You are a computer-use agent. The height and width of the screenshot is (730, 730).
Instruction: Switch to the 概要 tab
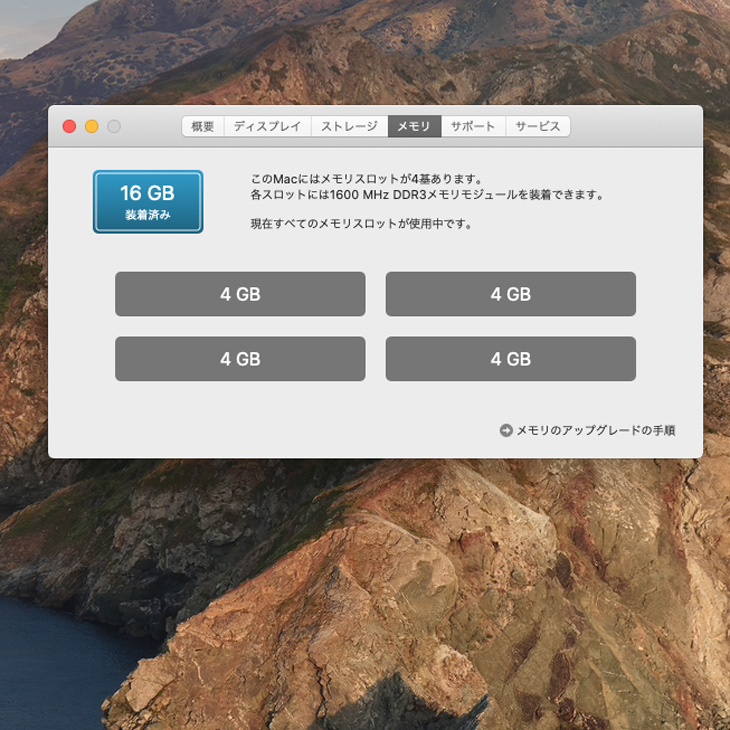tap(203, 126)
